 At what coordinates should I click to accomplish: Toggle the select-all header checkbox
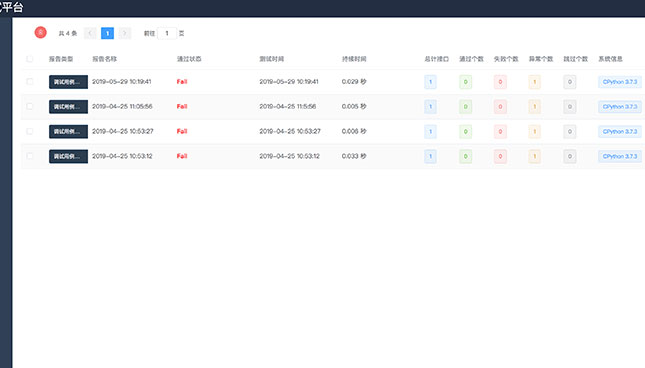(x=30, y=59)
